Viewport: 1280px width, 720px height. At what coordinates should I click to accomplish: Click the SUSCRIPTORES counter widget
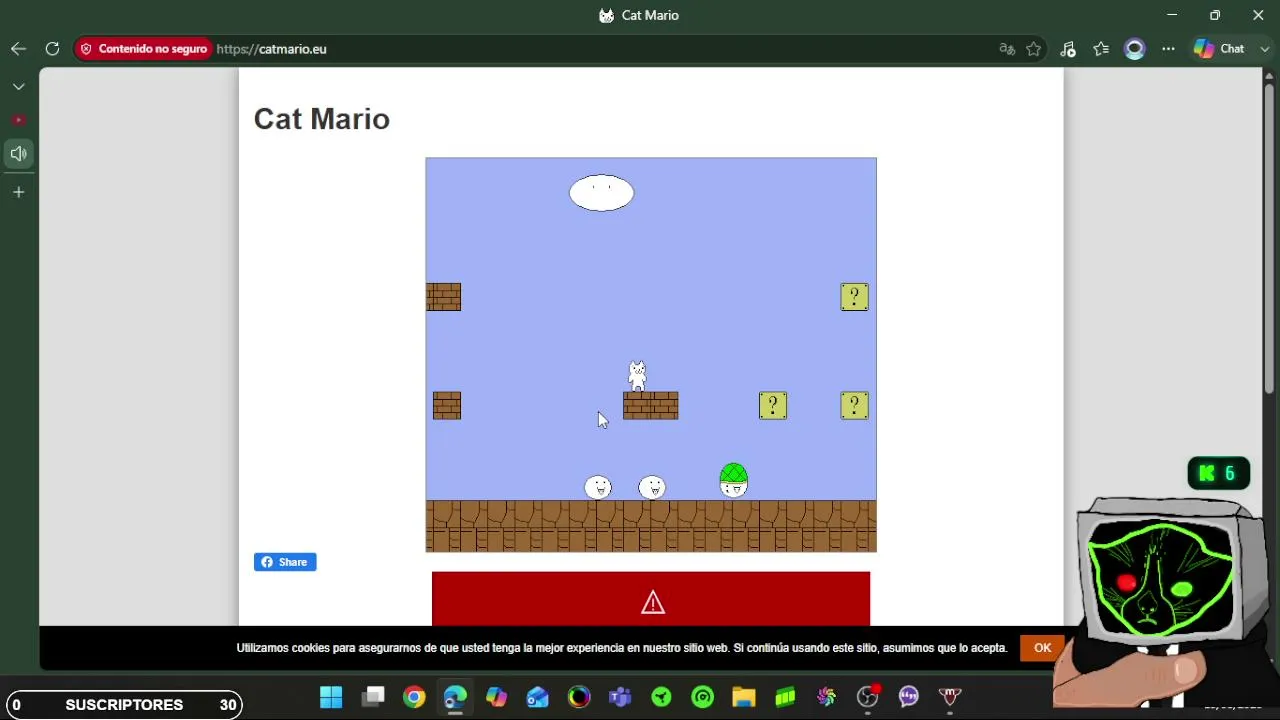[124, 705]
